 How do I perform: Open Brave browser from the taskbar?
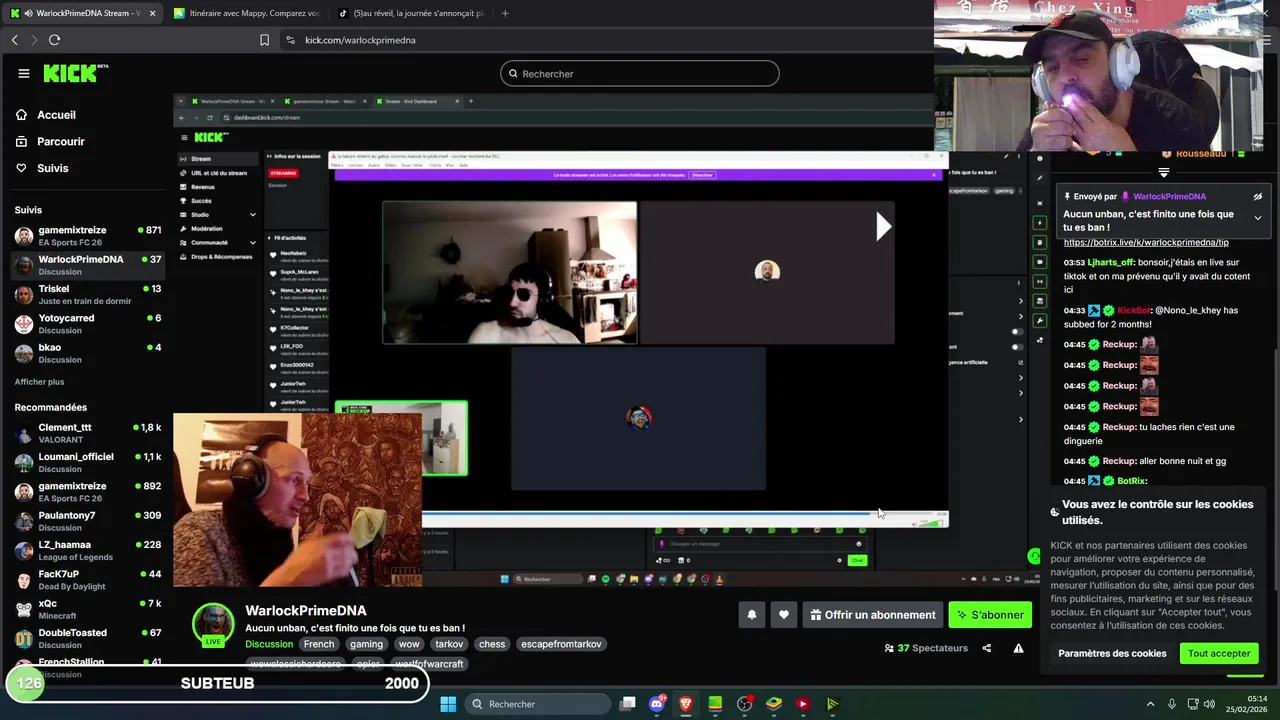pos(686,704)
